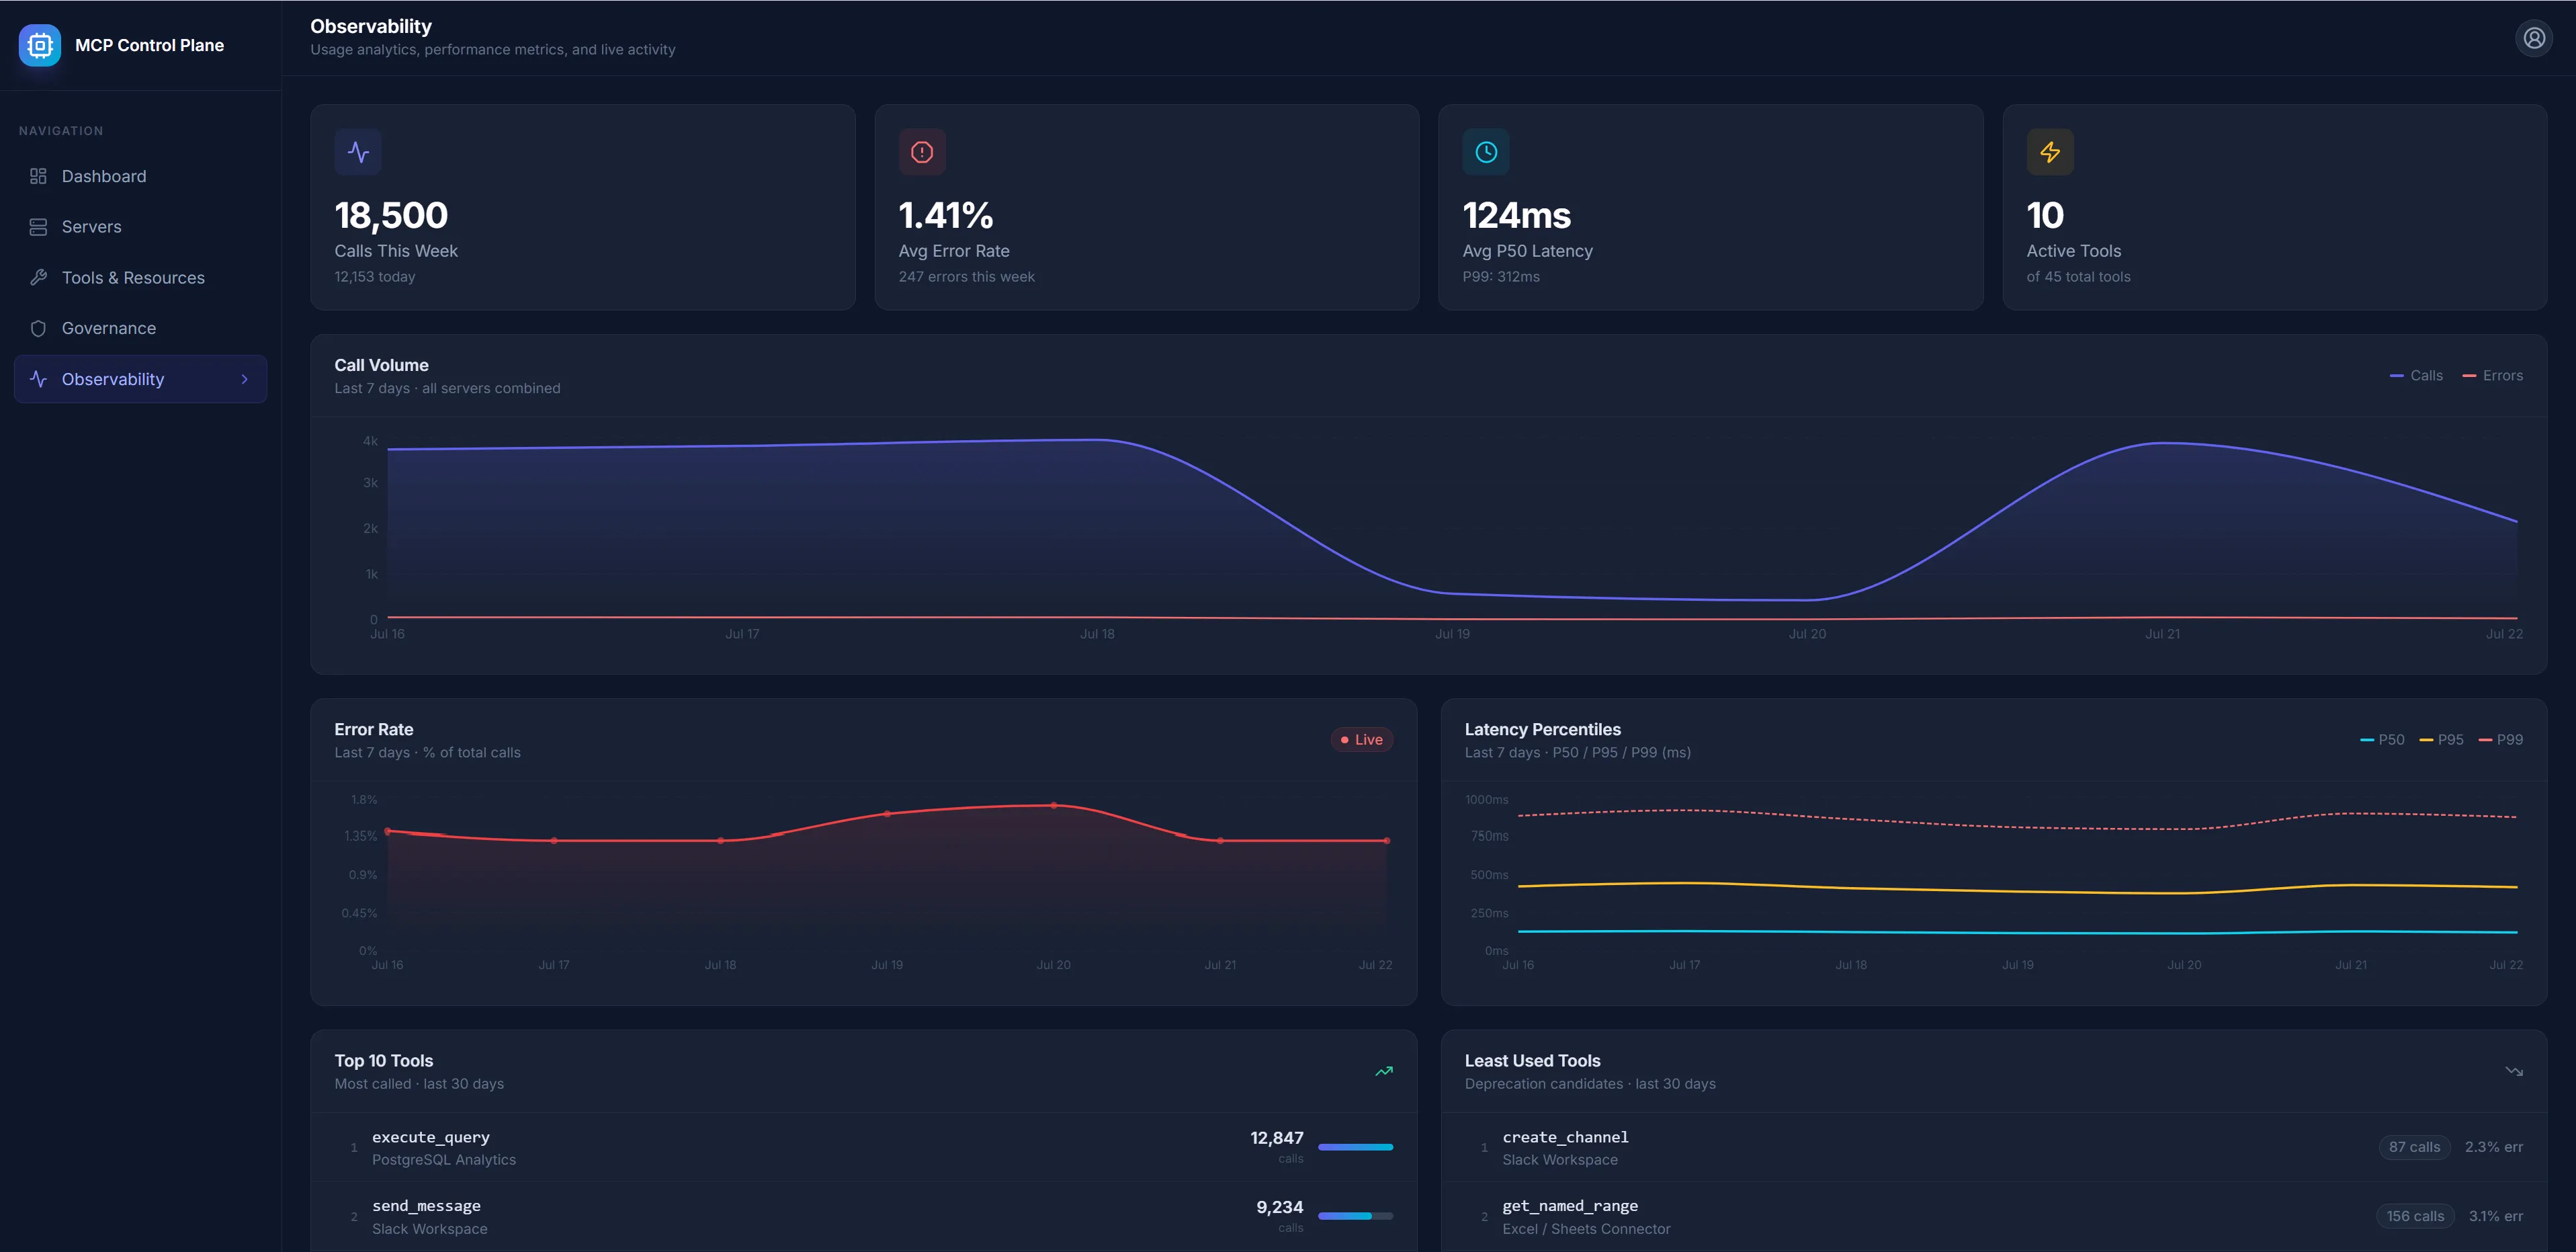Screen dimensions: 2576x1252
Task: Click the Live badge on Error Rate
Action: (1361, 740)
